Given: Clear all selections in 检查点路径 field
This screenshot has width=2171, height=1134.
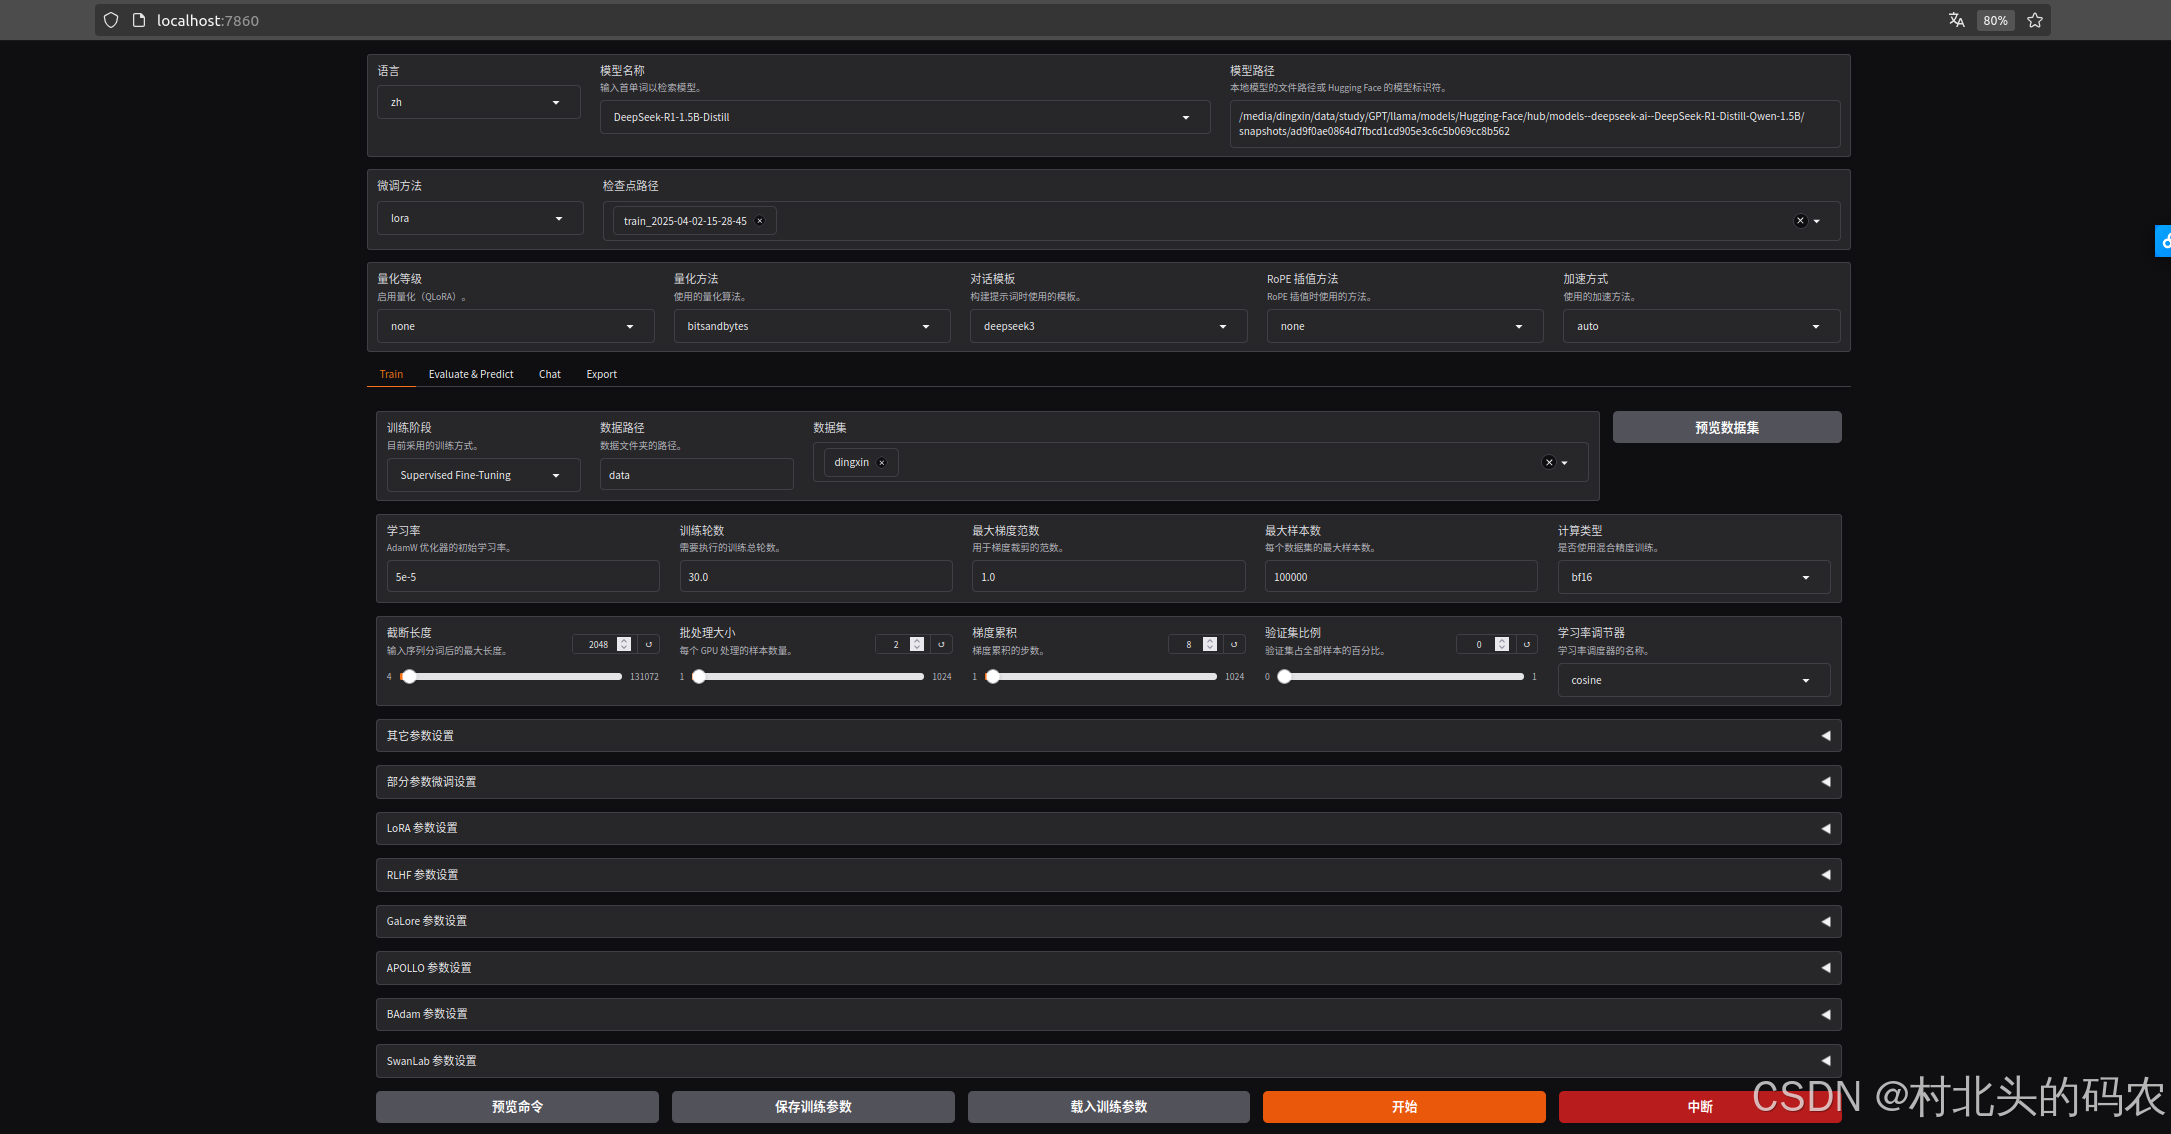Looking at the screenshot, I should point(1800,221).
